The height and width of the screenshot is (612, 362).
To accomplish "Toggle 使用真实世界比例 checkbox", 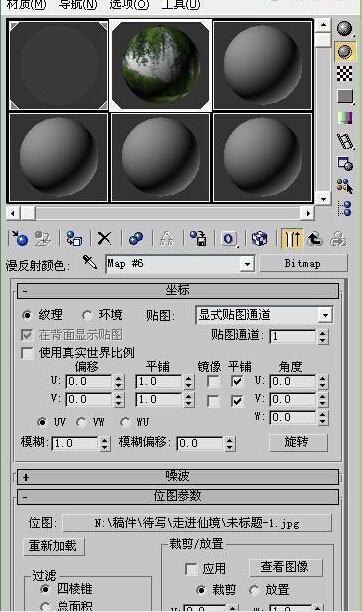I will point(27,353).
